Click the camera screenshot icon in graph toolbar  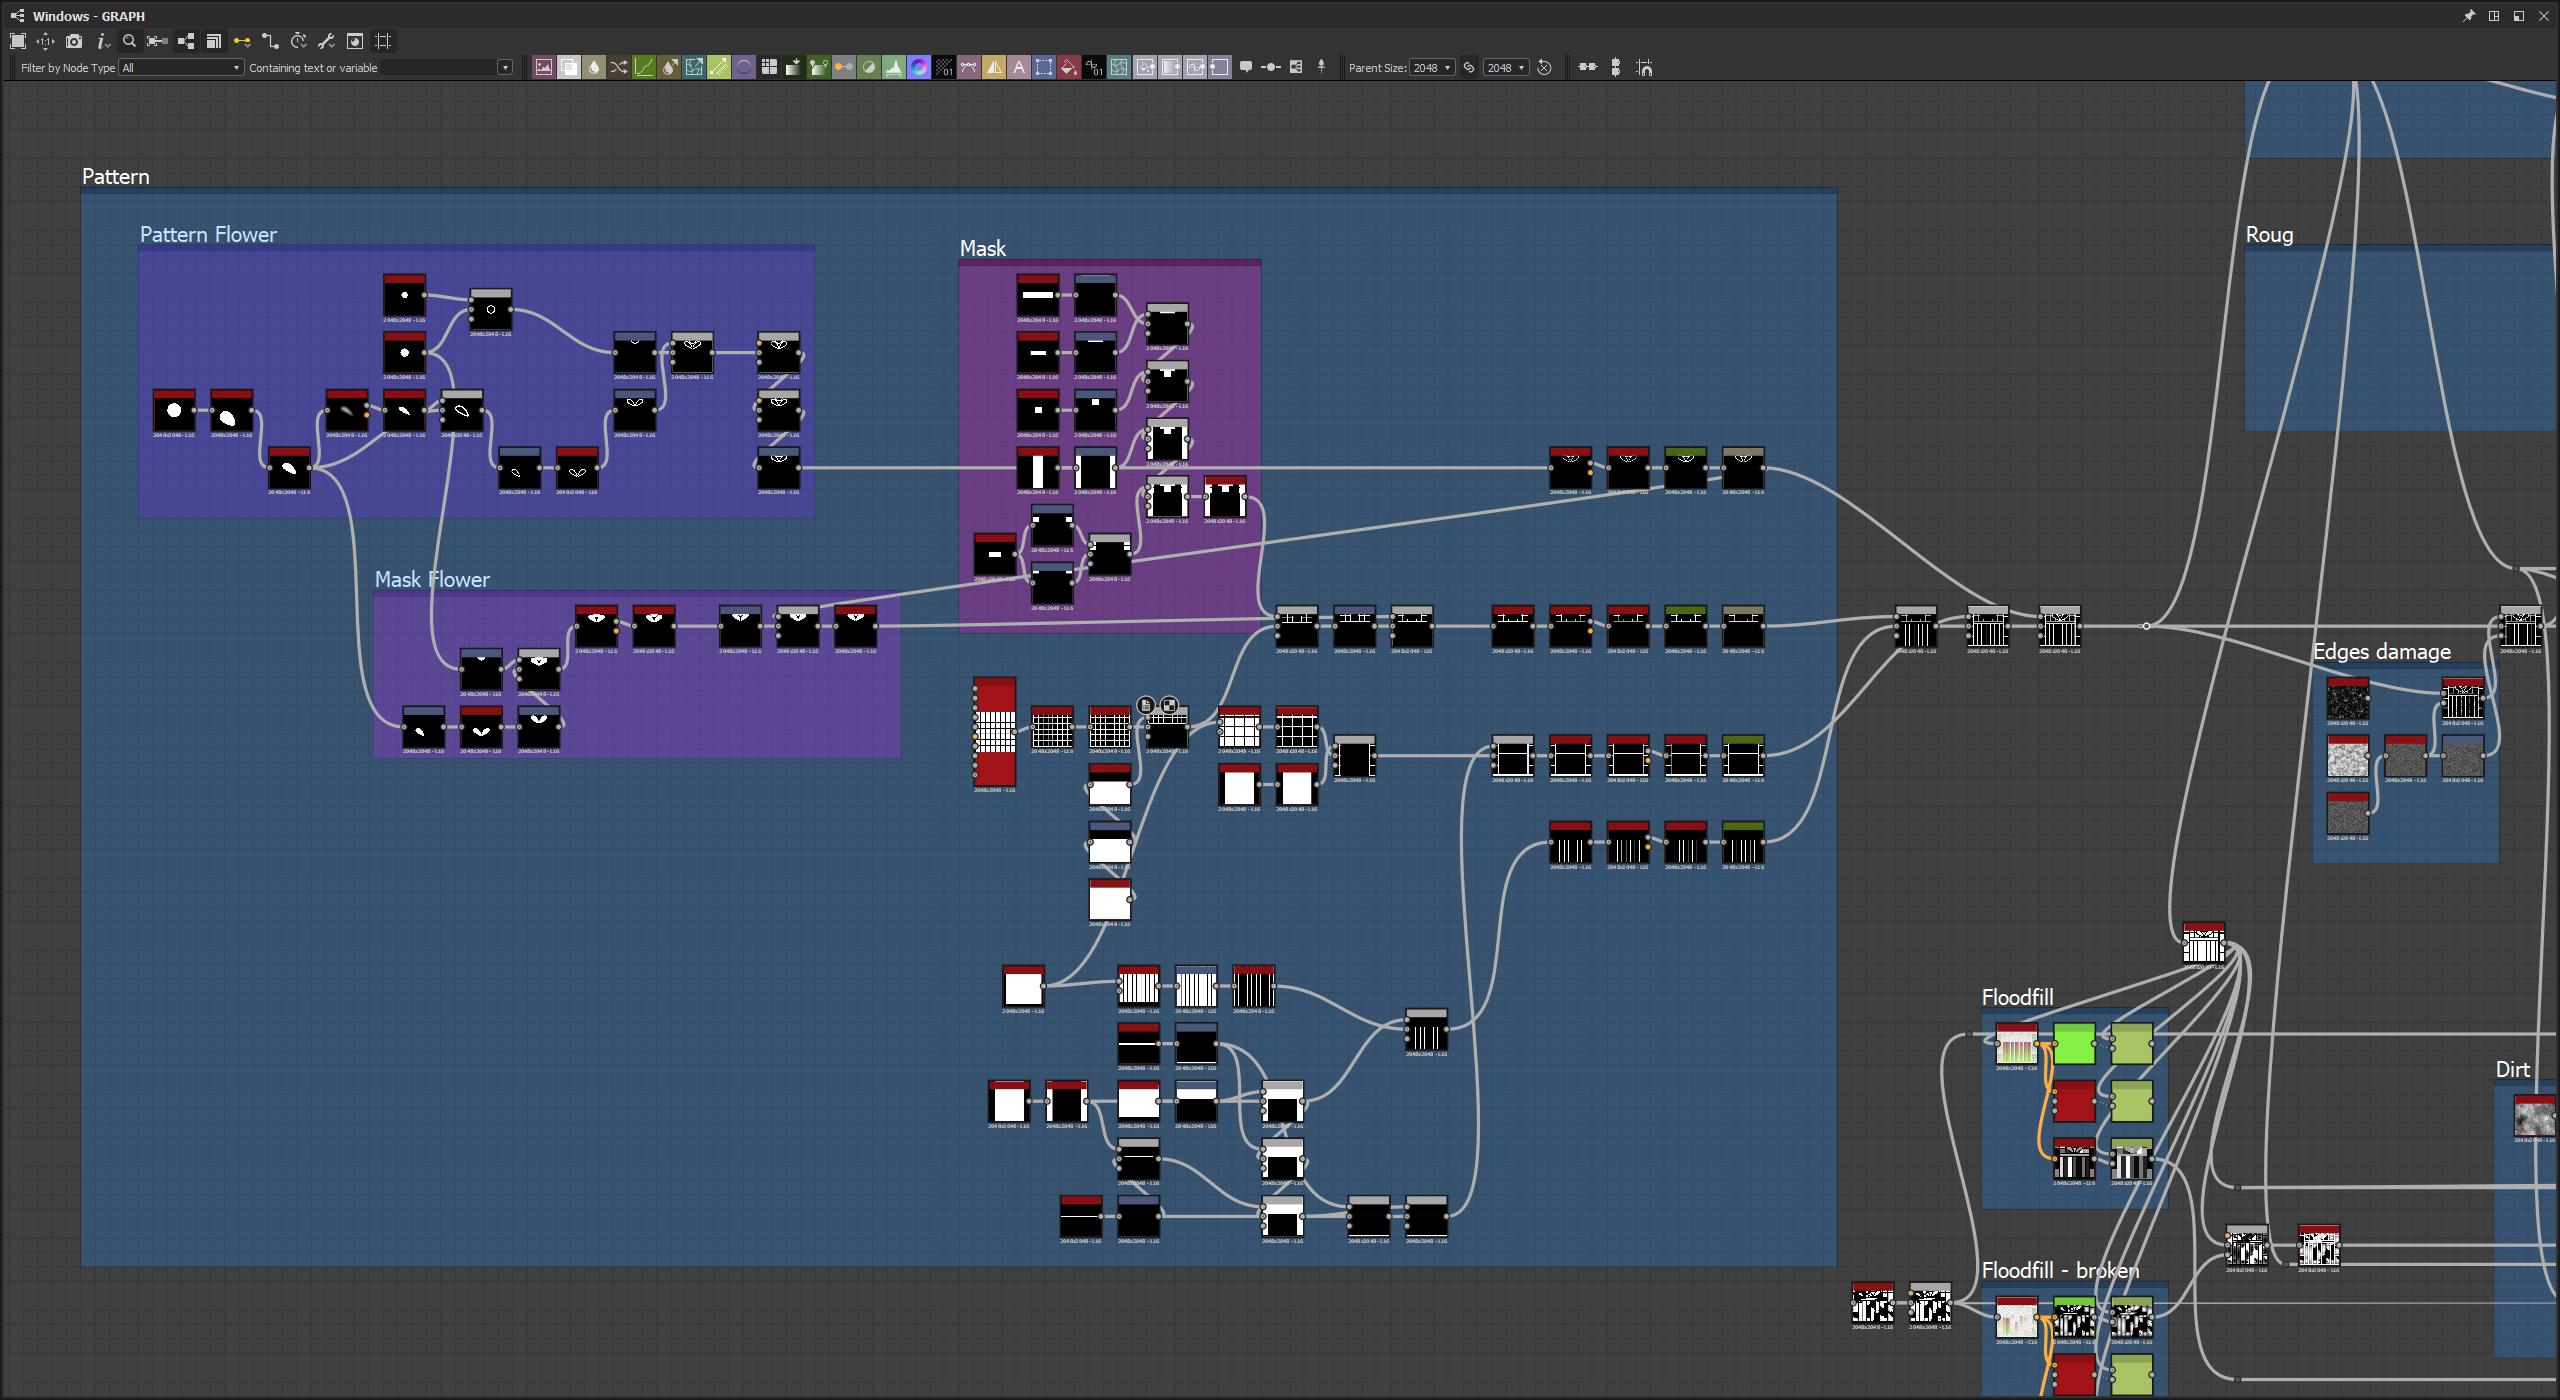tap(74, 41)
